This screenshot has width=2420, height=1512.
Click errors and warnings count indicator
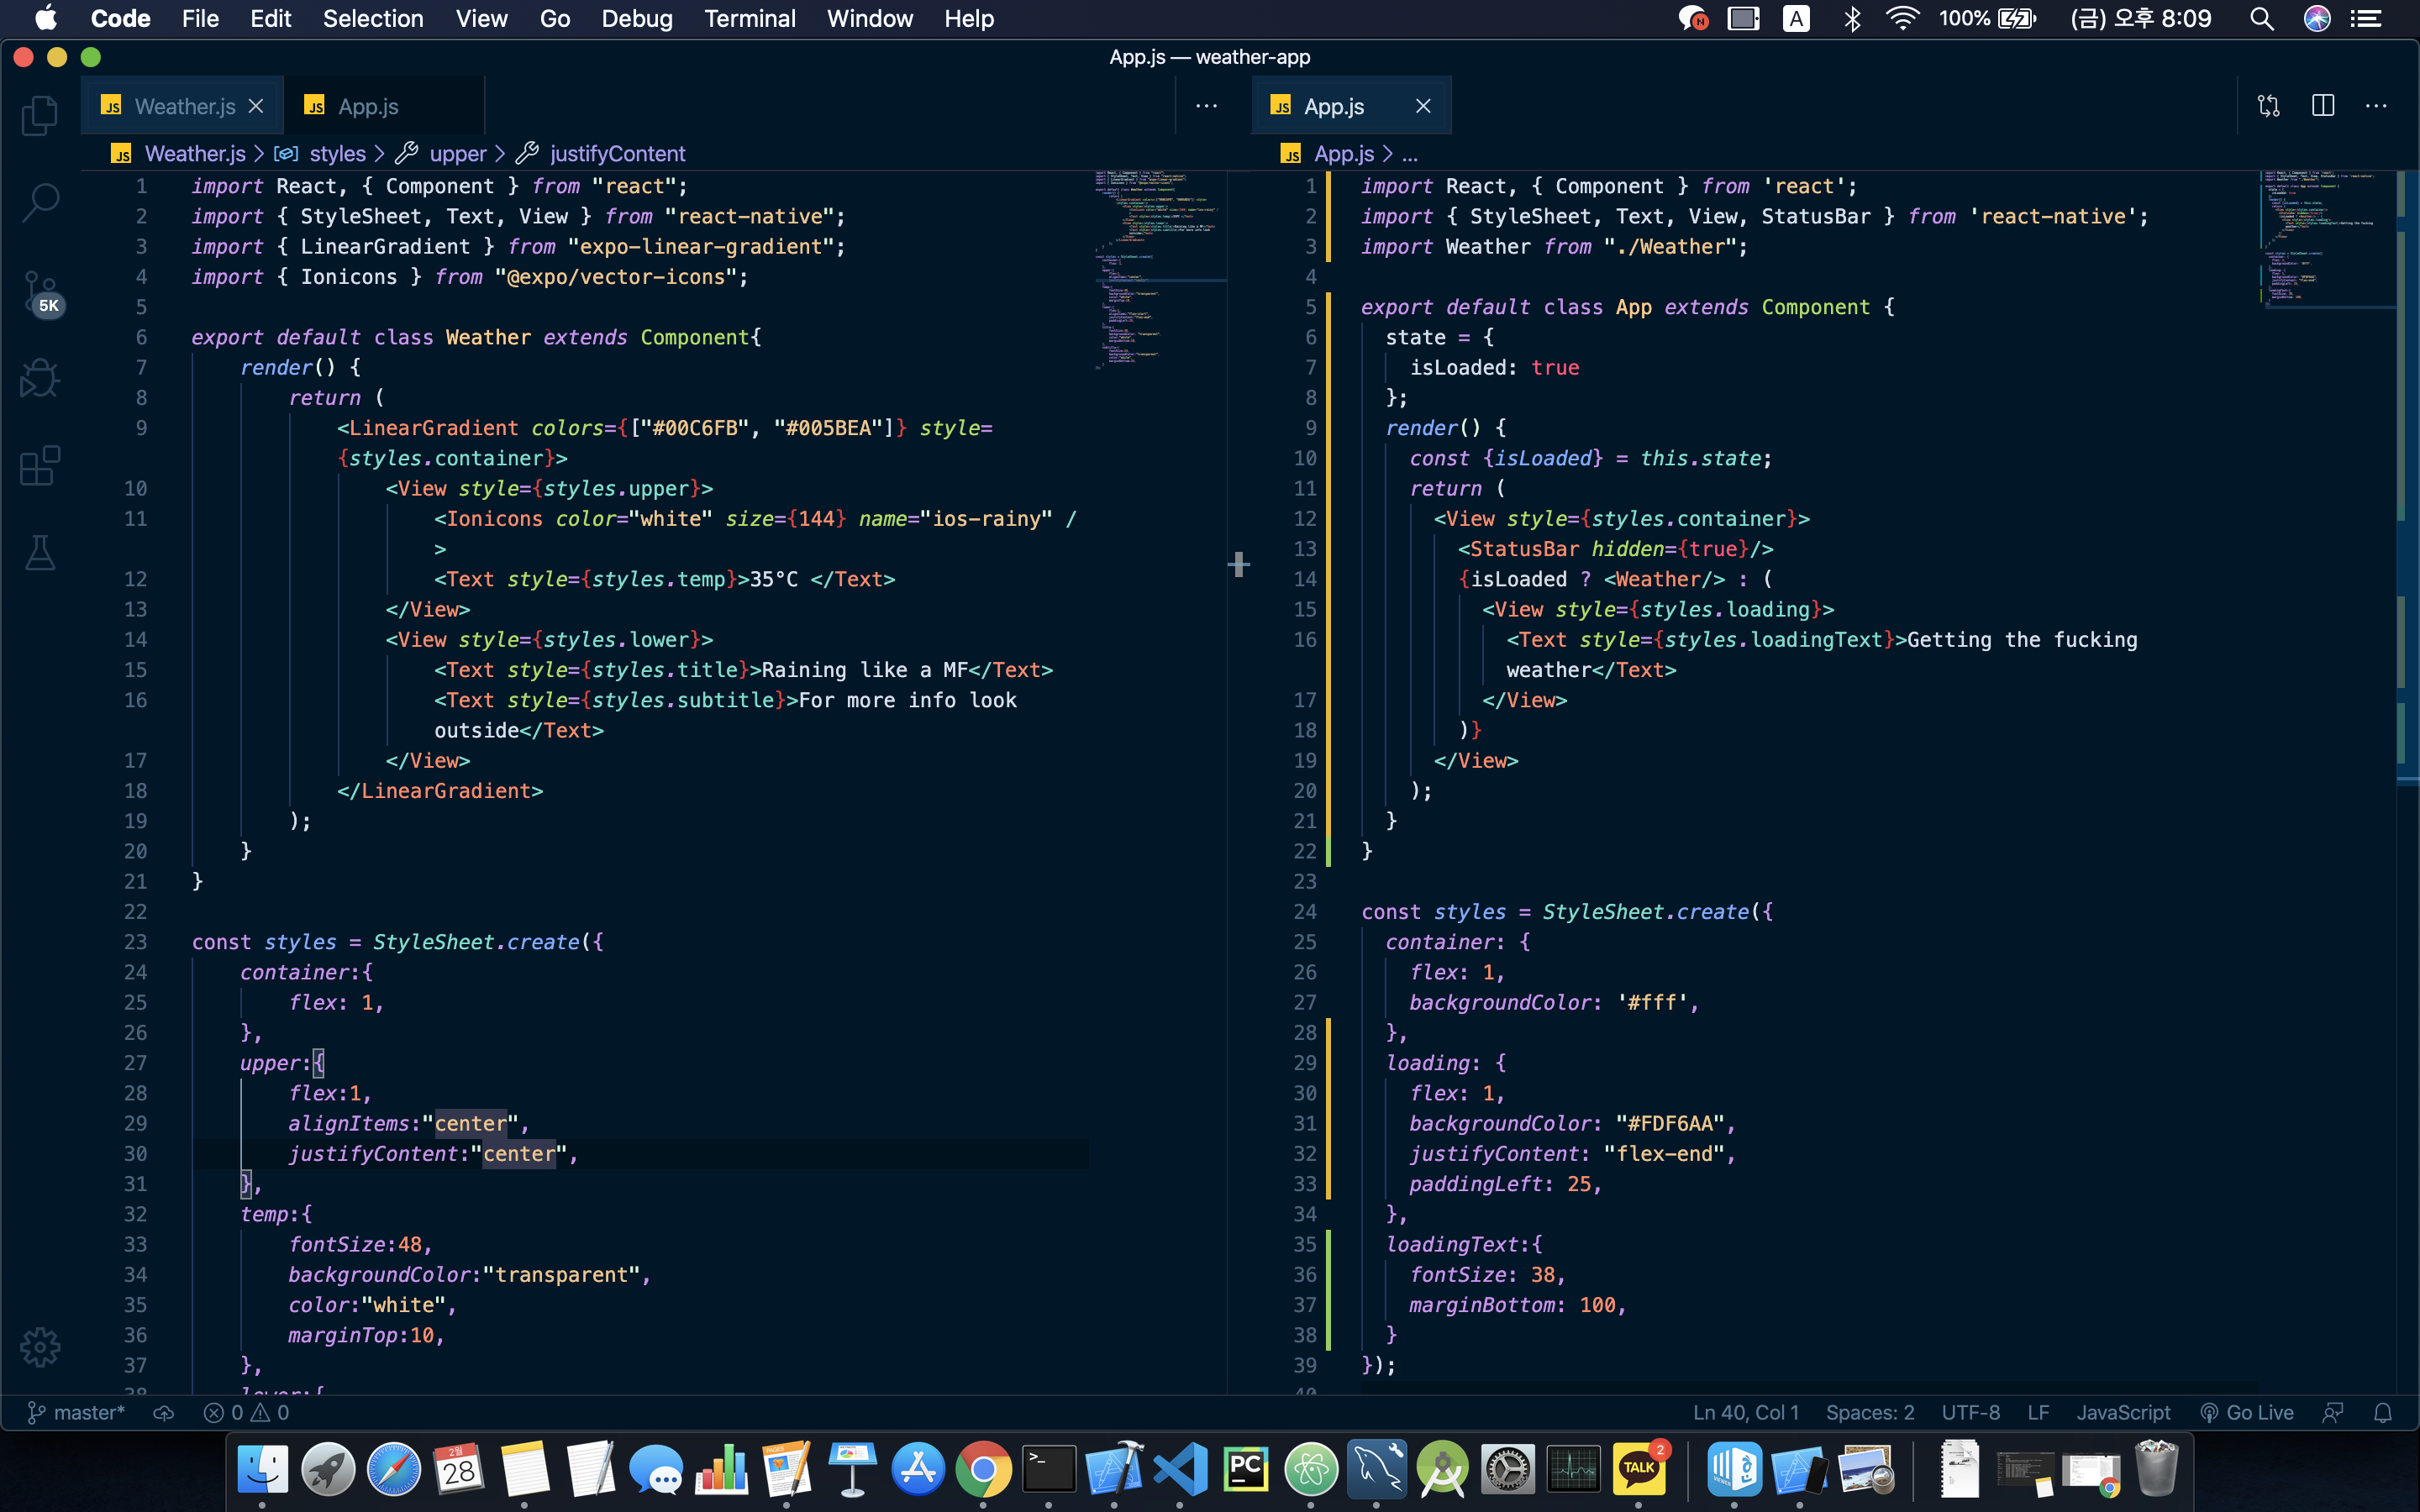(246, 1412)
